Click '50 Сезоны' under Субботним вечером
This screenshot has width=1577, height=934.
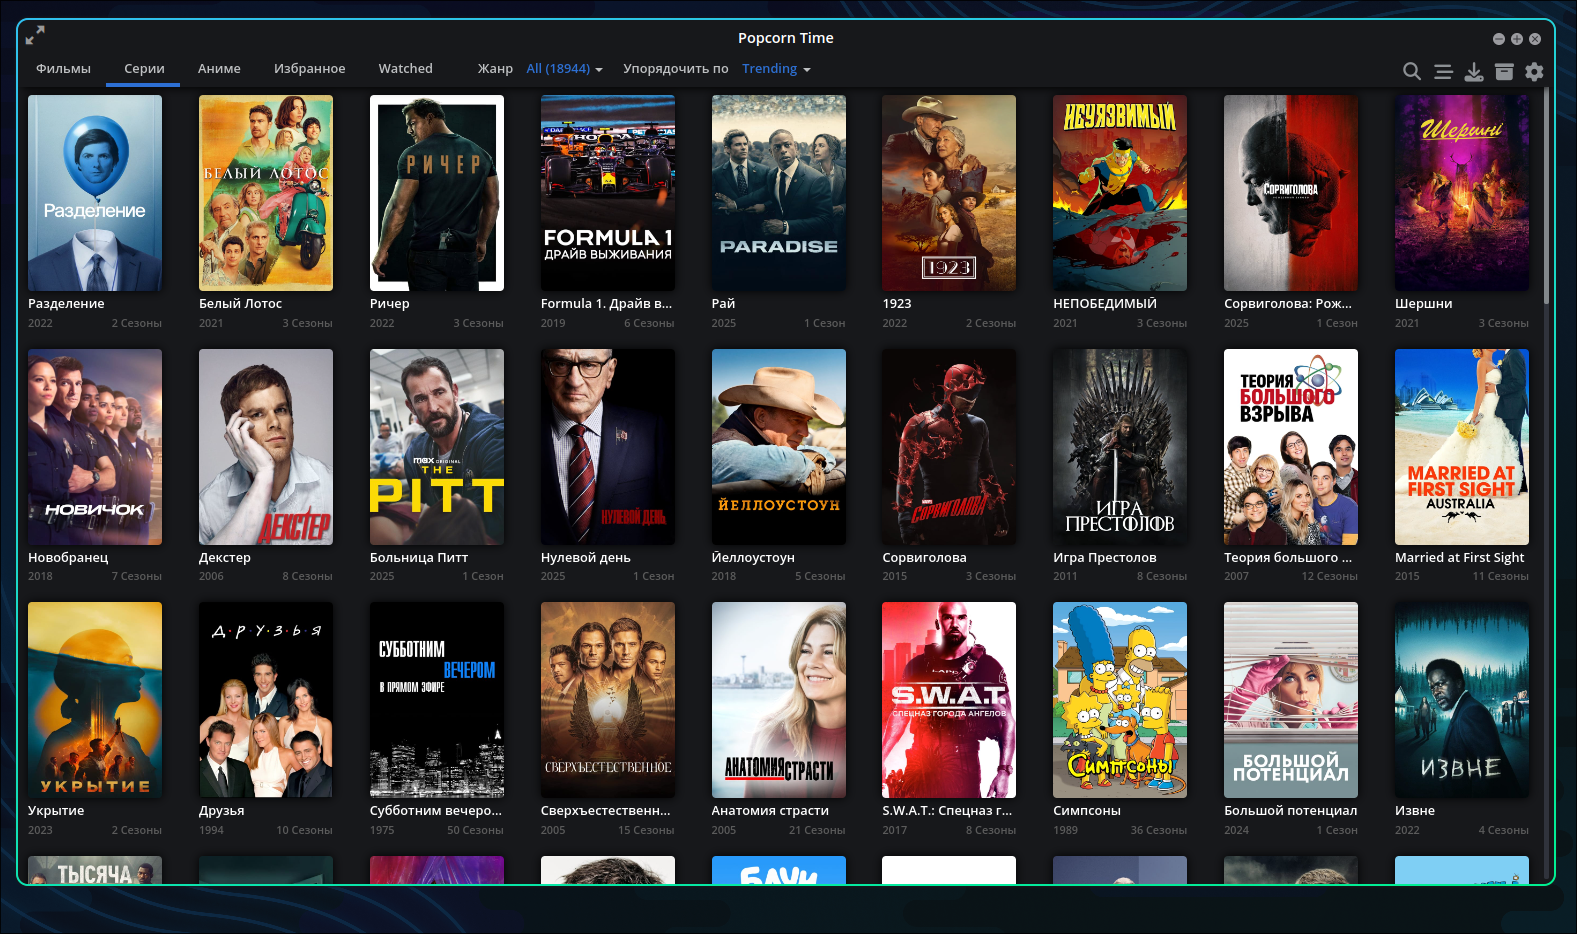475,831
